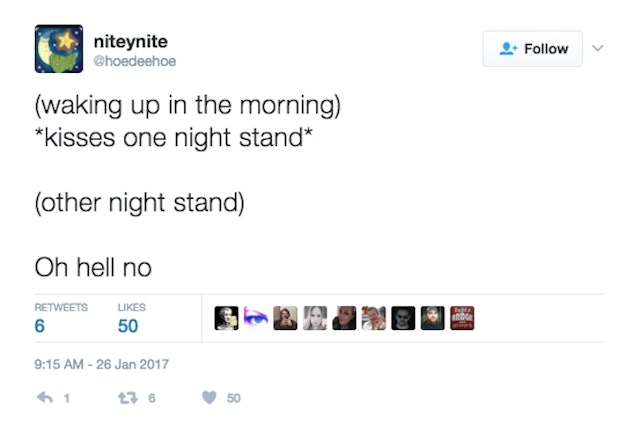View the 50 Likes count
640x432 pixels.
pyautogui.click(x=128, y=326)
